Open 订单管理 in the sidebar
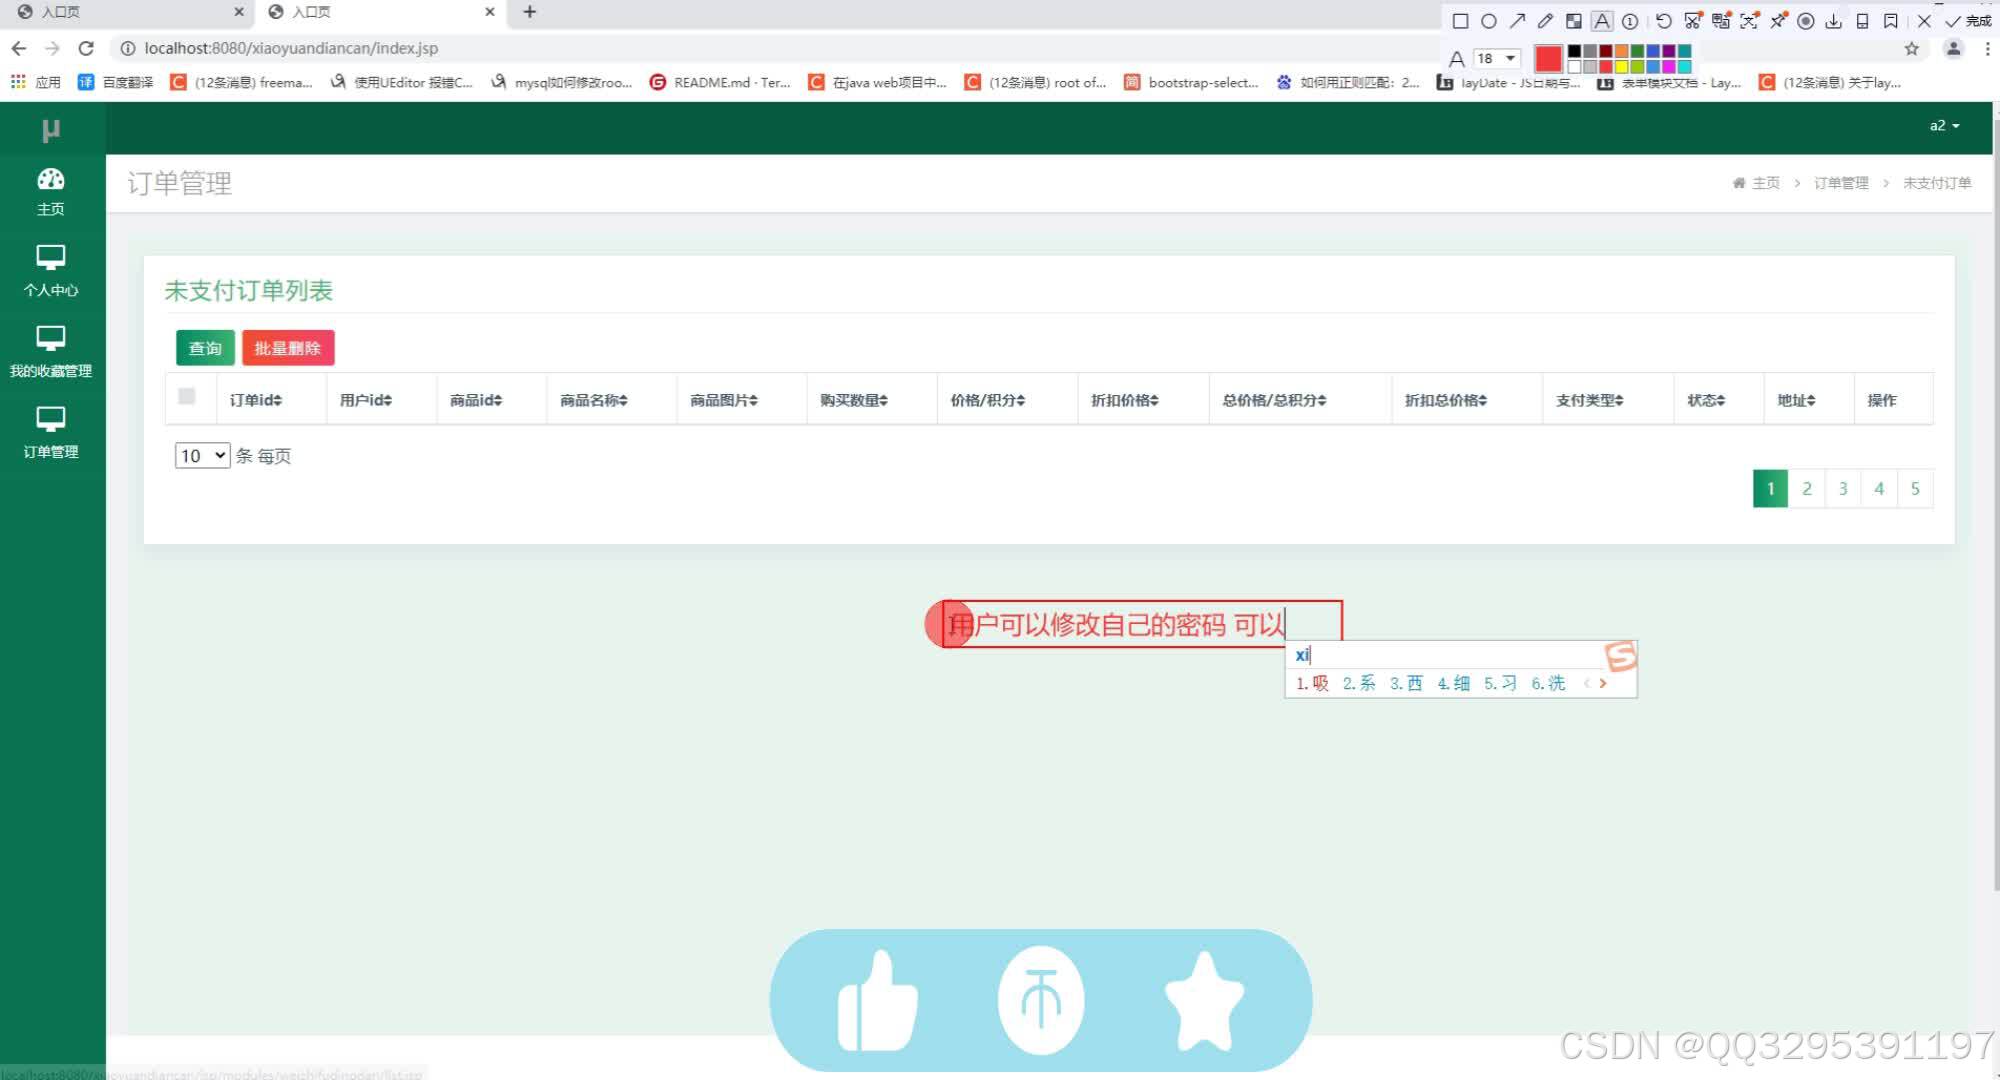Image resolution: width=2000 pixels, height=1080 pixels. [x=51, y=433]
